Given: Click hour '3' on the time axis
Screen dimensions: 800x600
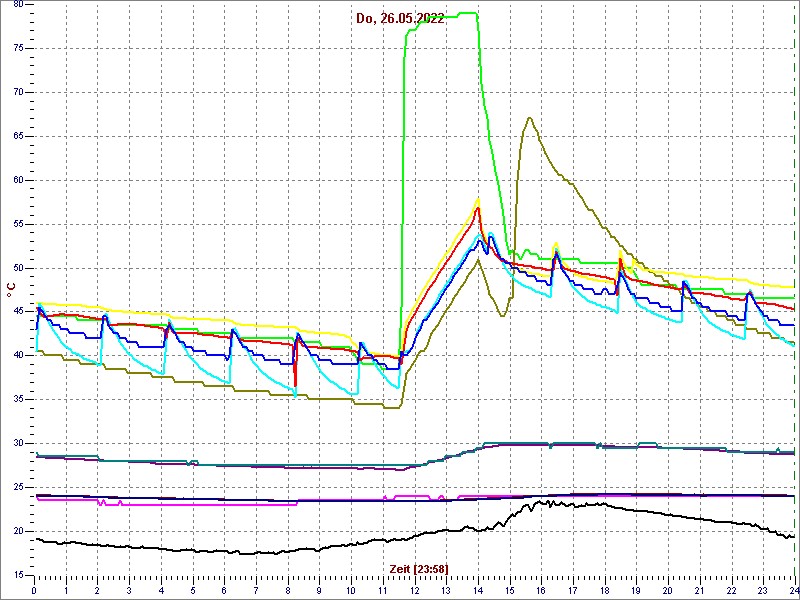Looking at the screenshot, I should [129, 588].
